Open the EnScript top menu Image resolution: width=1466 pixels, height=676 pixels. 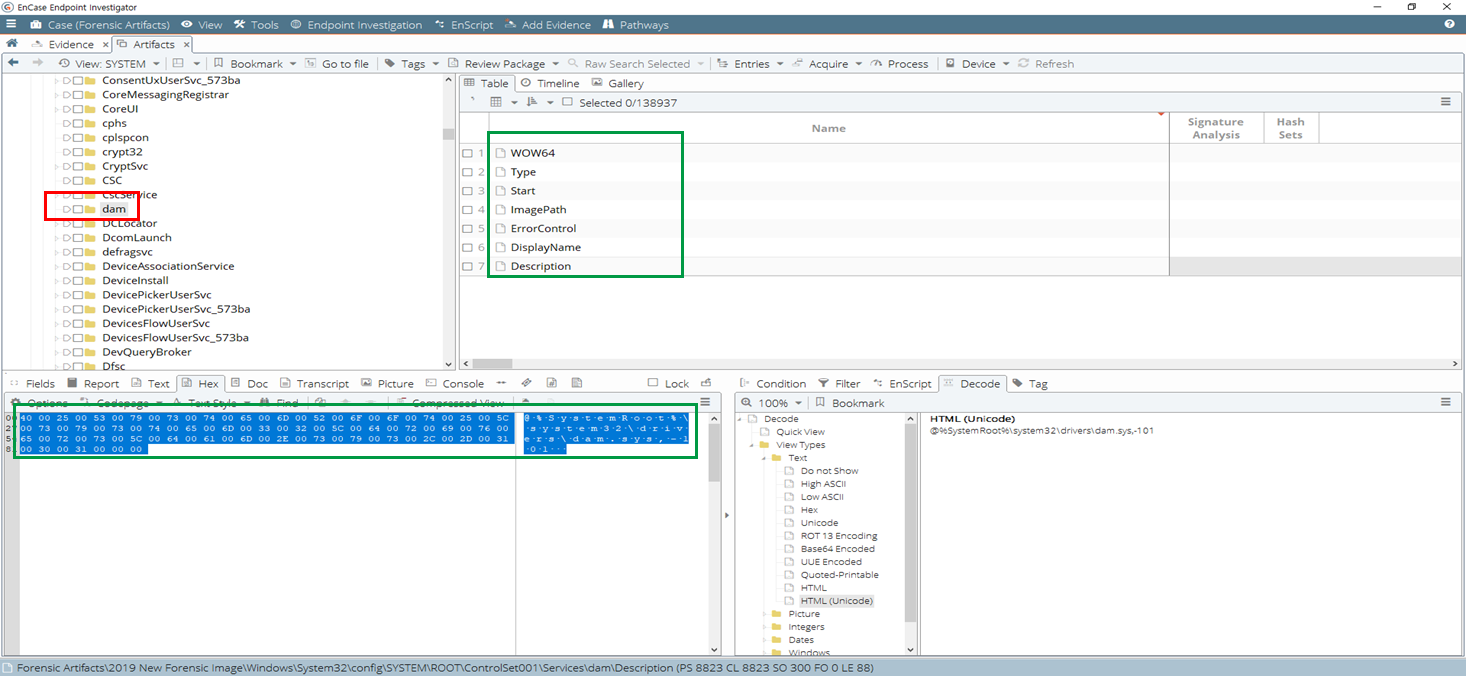pyautogui.click(x=464, y=24)
